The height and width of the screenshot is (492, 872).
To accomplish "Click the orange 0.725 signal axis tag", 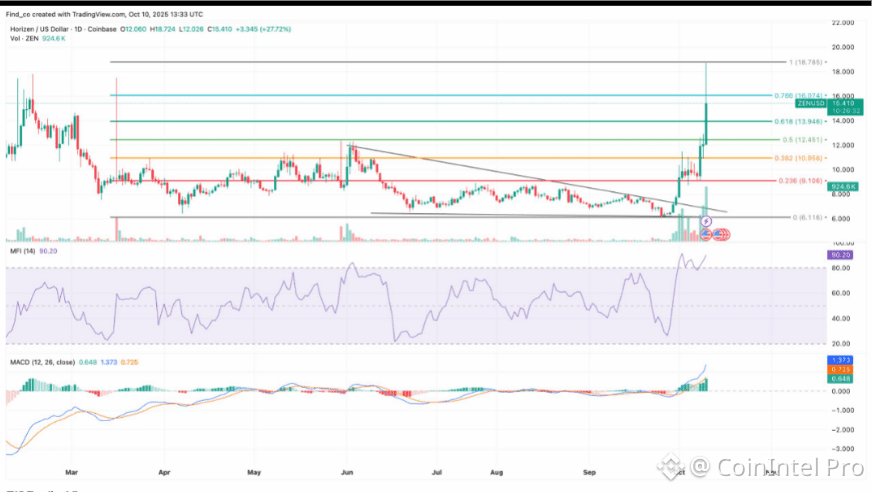I will tap(840, 369).
